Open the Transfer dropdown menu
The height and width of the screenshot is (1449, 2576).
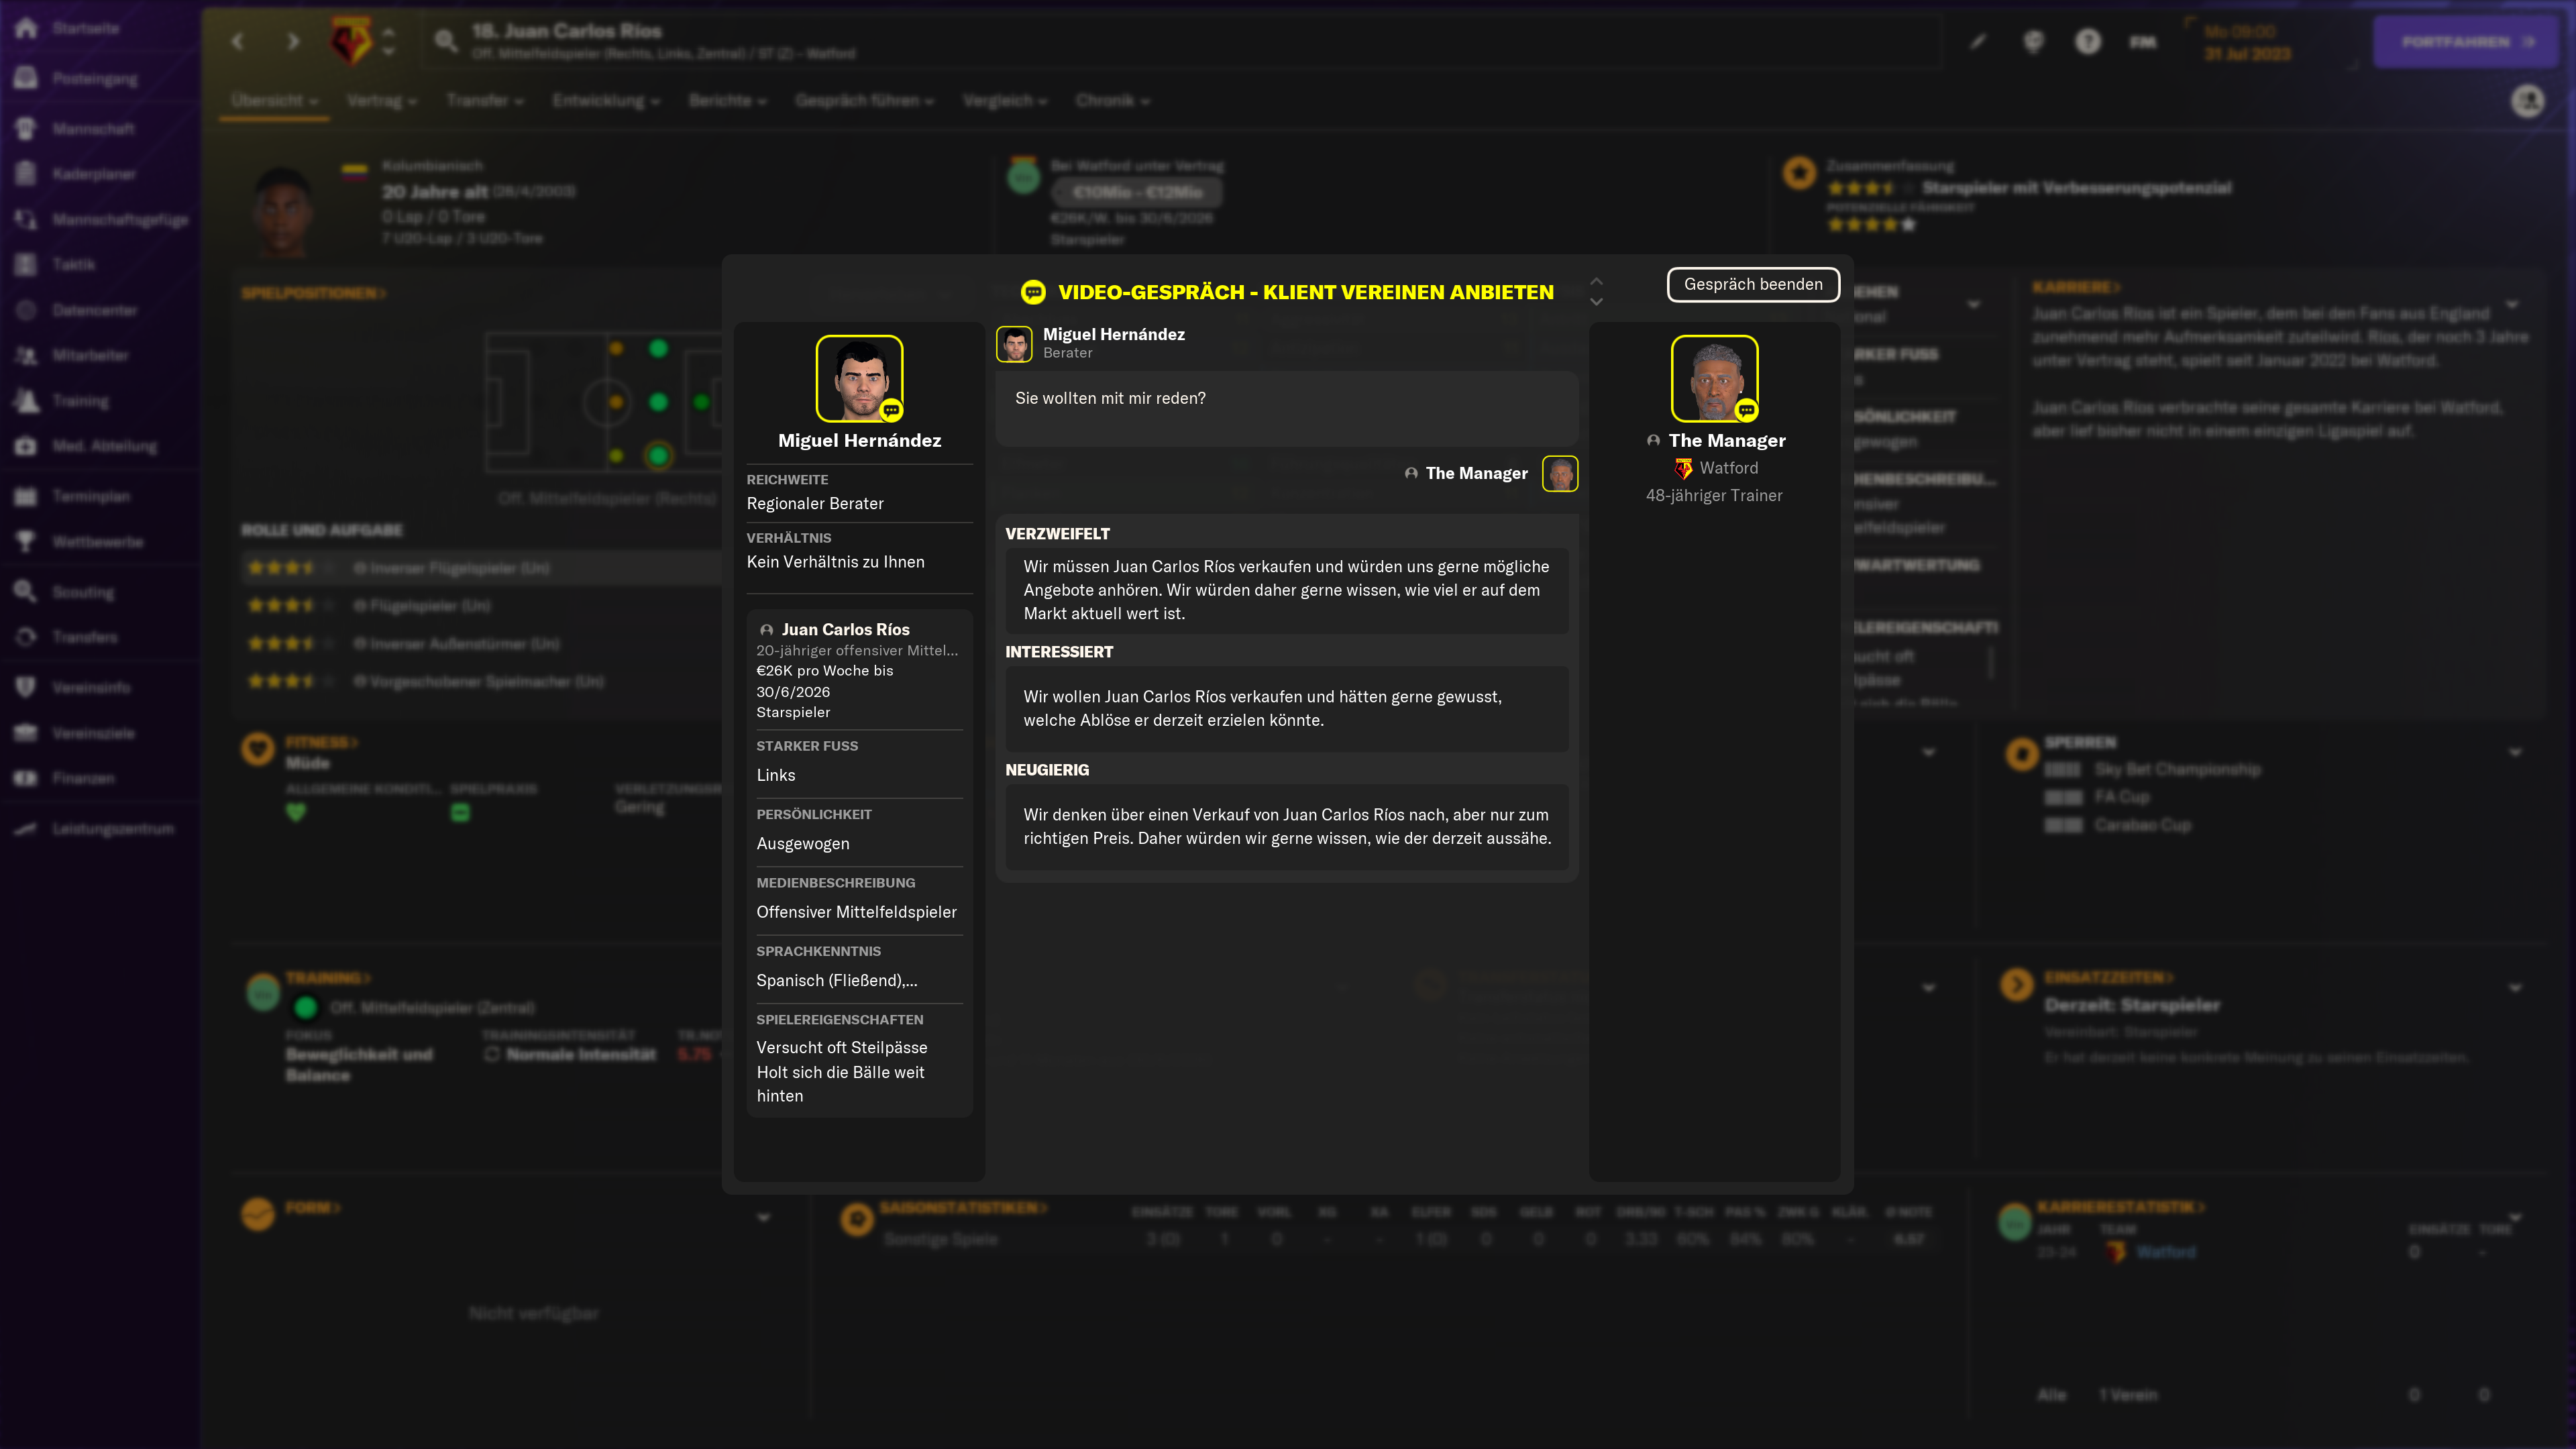pos(485,101)
